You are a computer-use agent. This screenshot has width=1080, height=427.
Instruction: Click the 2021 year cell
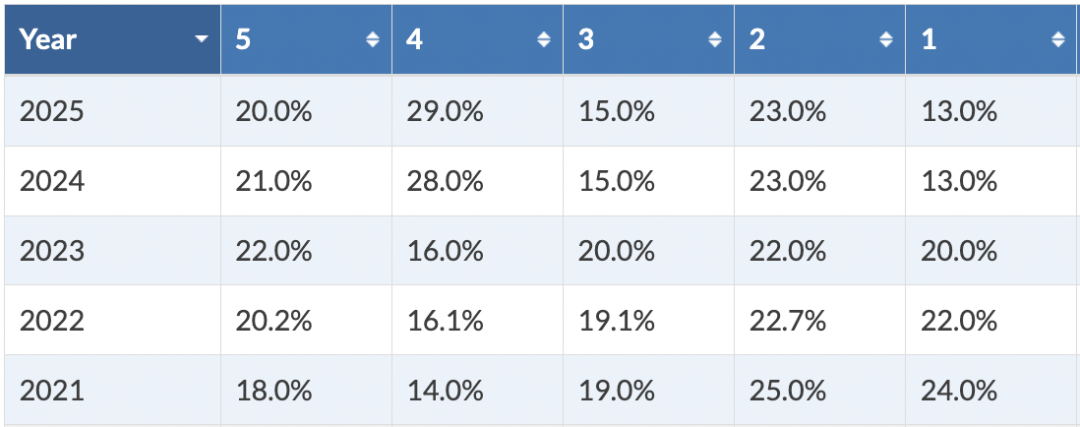coord(52,391)
